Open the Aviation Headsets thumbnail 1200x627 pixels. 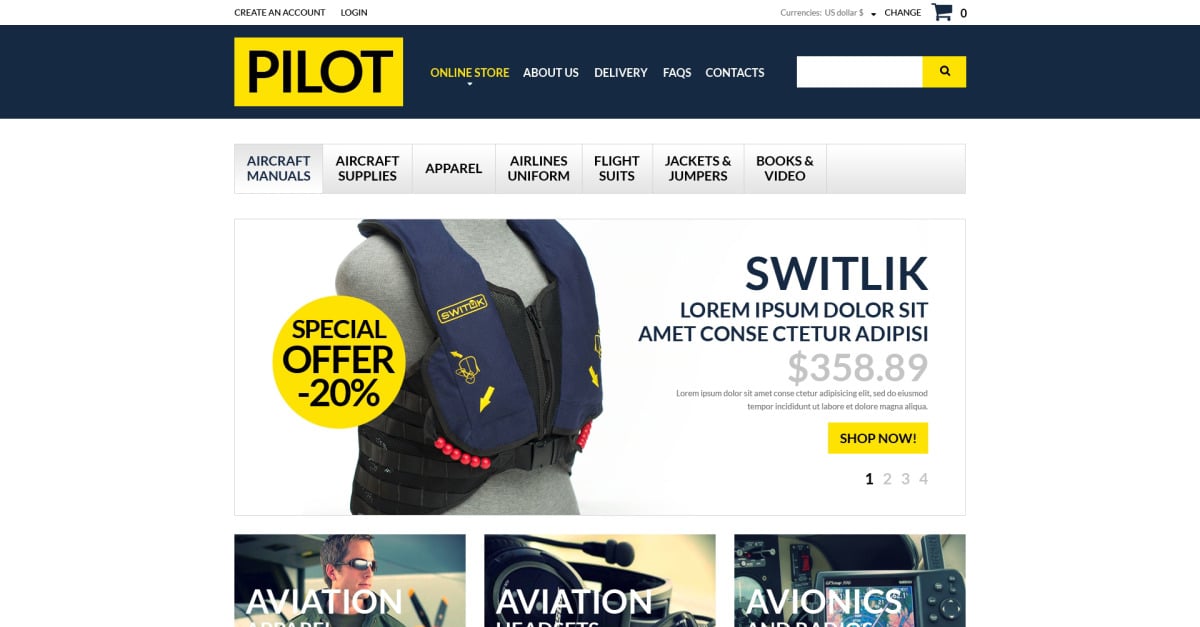(600, 580)
